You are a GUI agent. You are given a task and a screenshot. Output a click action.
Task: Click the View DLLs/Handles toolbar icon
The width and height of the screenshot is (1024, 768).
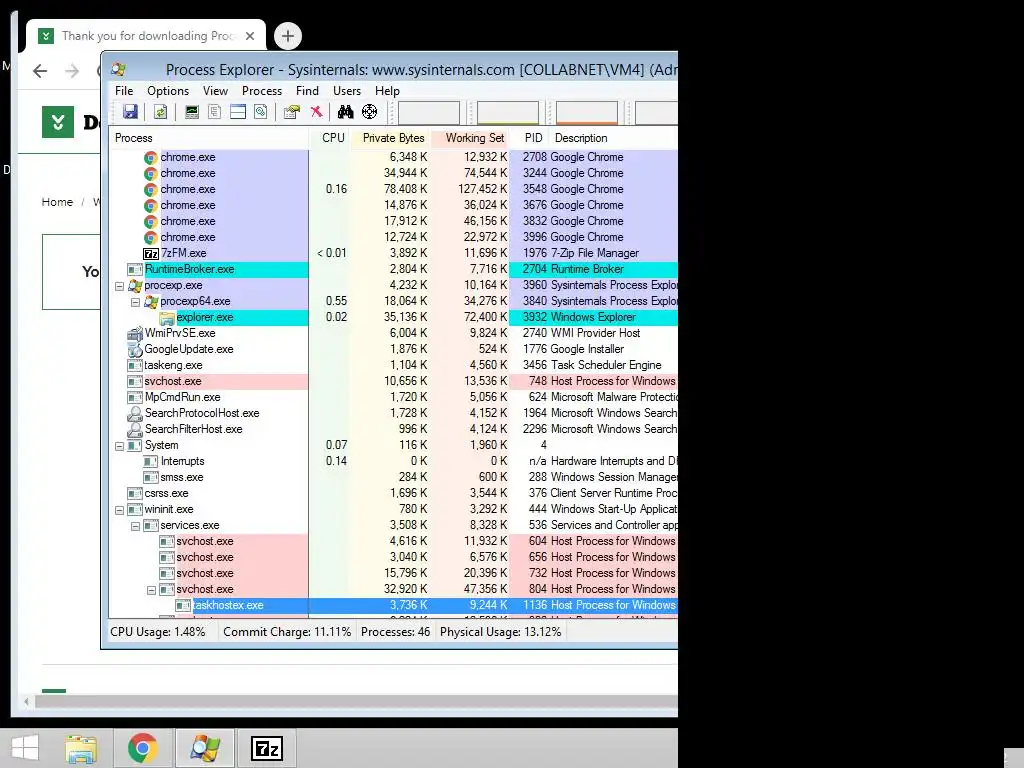261,112
